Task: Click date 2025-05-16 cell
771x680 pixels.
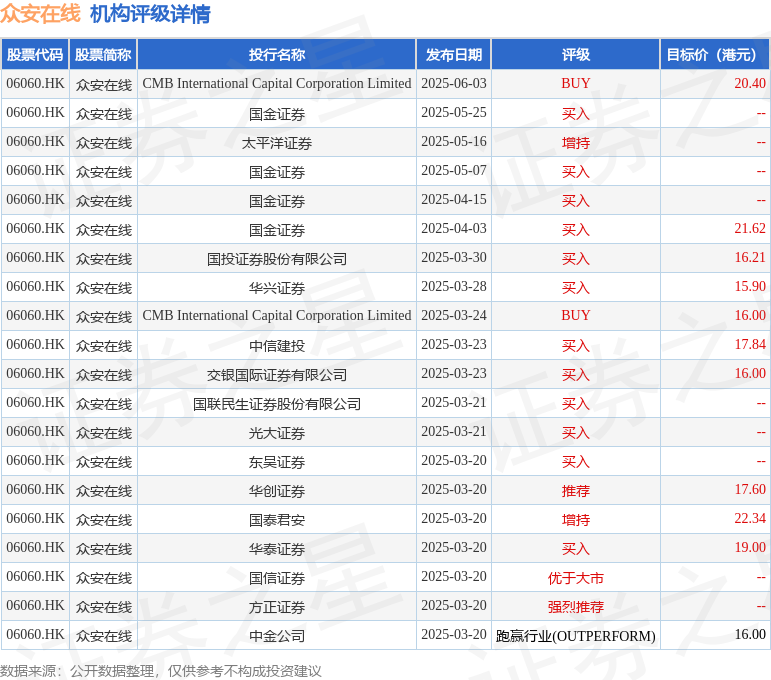Action: 454,142
